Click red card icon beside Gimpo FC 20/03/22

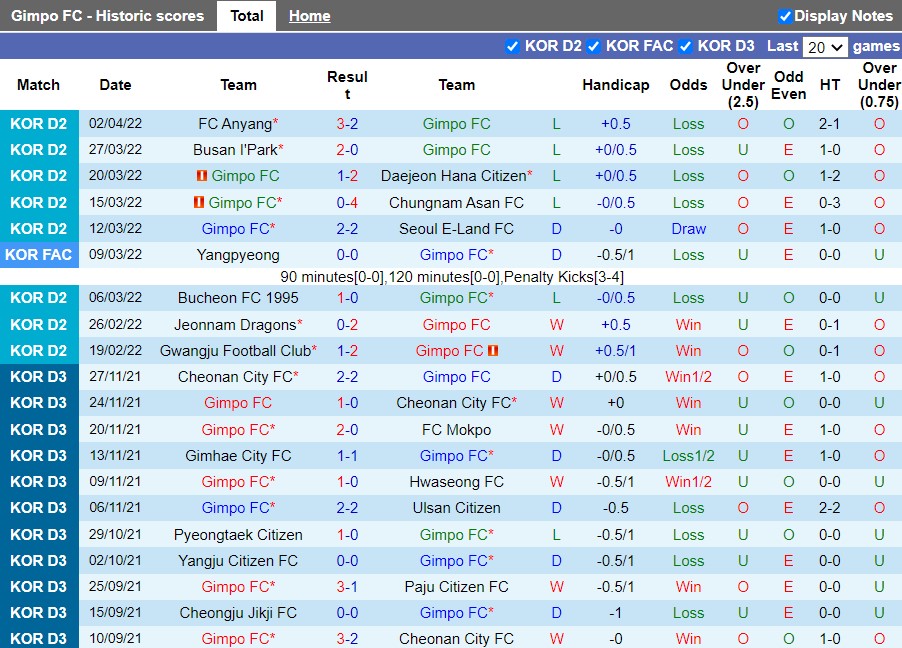201,176
